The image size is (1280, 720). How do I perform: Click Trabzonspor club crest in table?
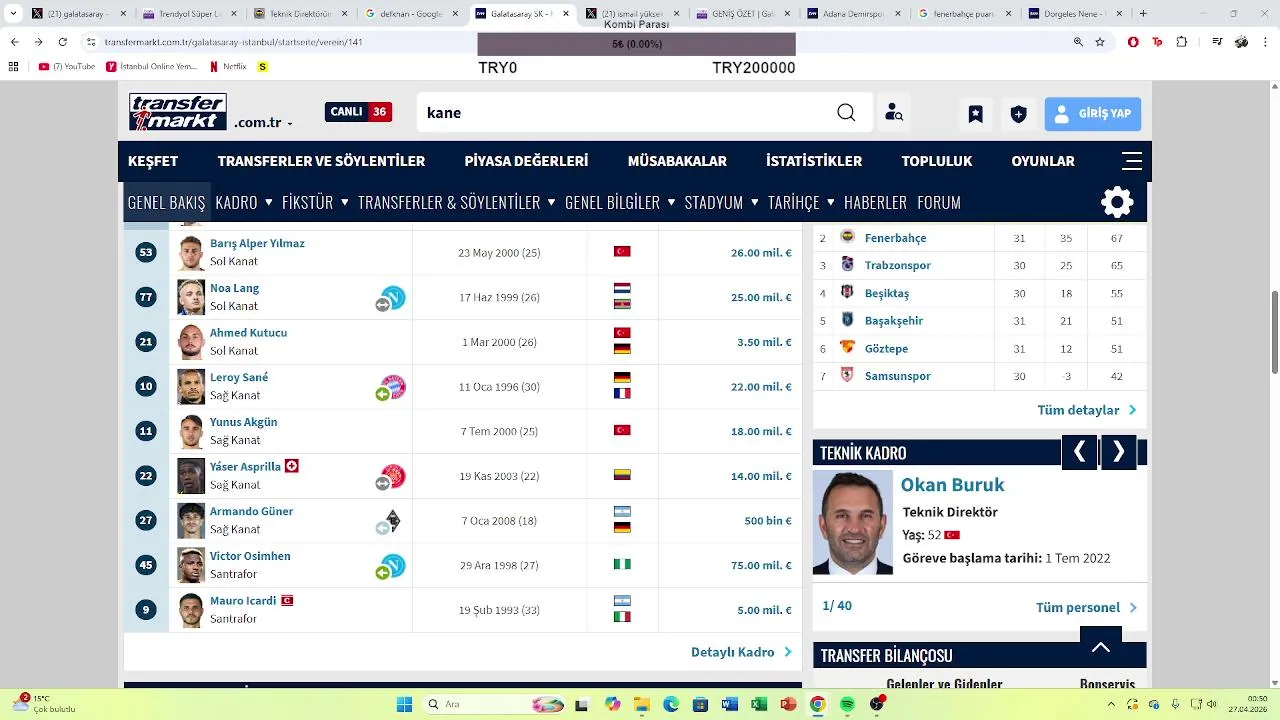848,265
